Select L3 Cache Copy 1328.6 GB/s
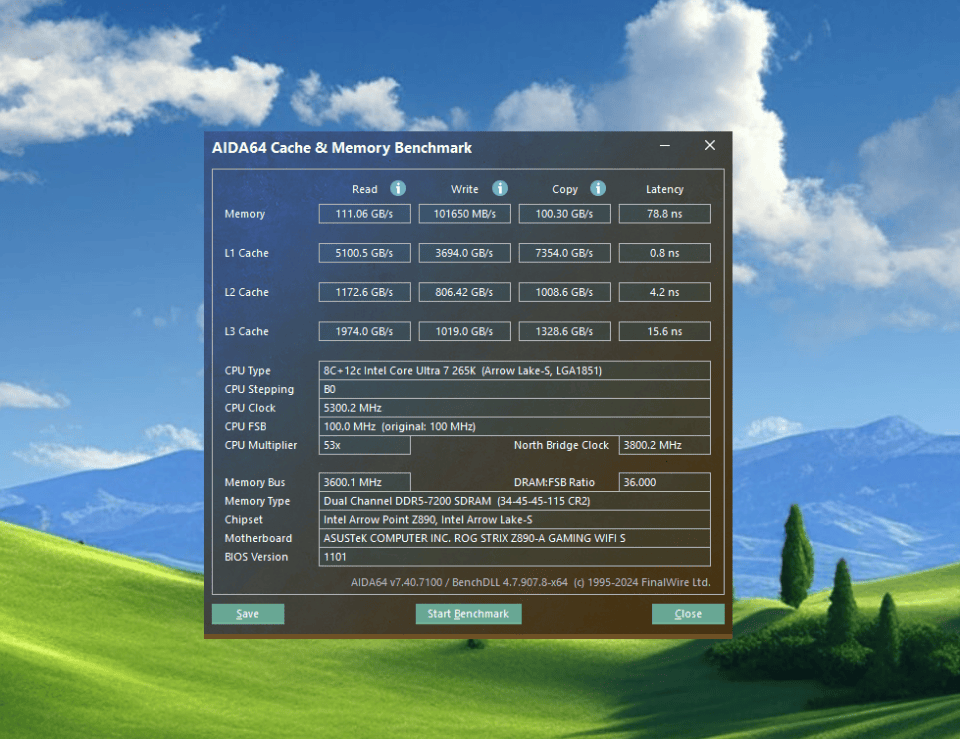The image size is (960, 739). (x=564, y=331)
